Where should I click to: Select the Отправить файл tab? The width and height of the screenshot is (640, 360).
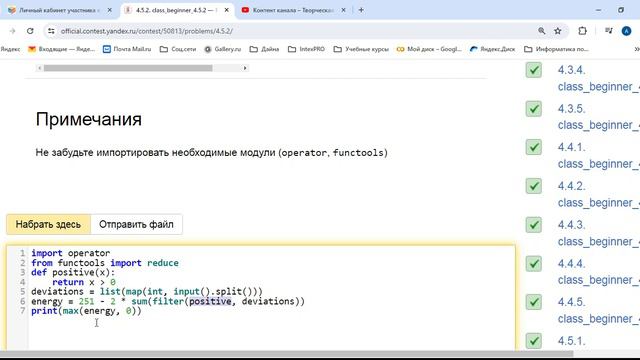click(136, 224)
